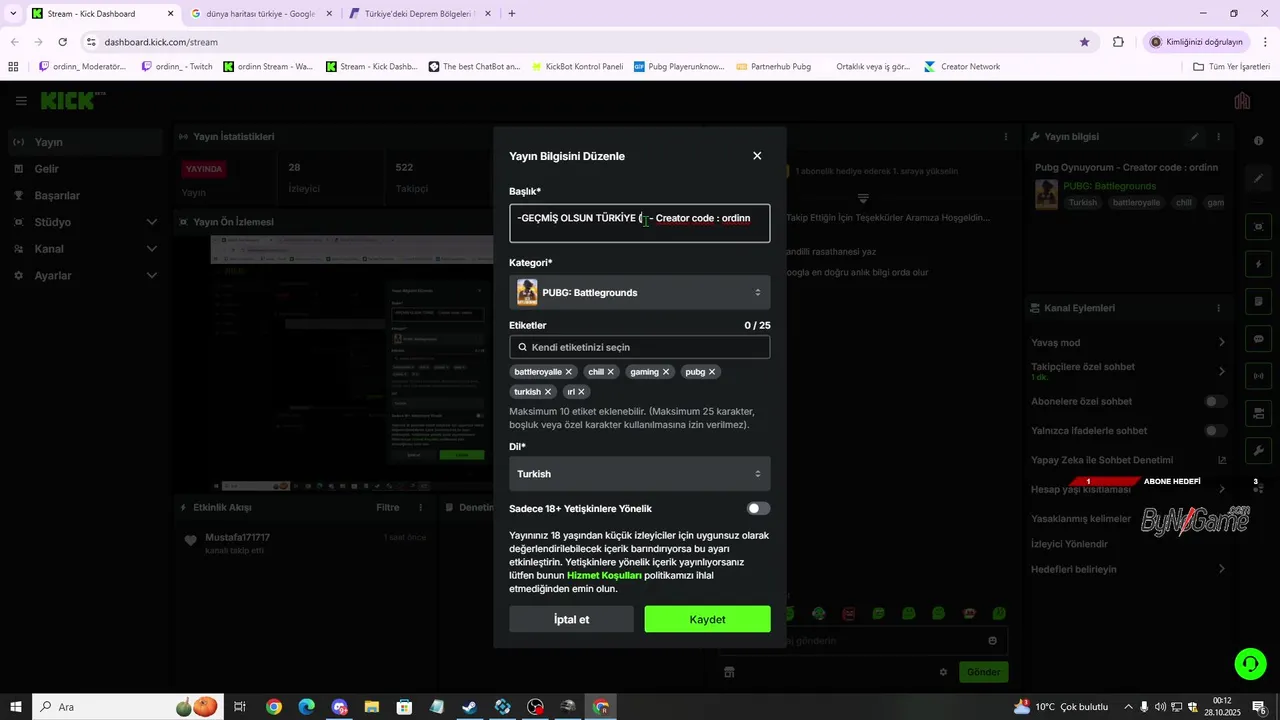Go back with the browser back arrow
The width and height of the screenshot is (1280, 720).
click(15, 42)
